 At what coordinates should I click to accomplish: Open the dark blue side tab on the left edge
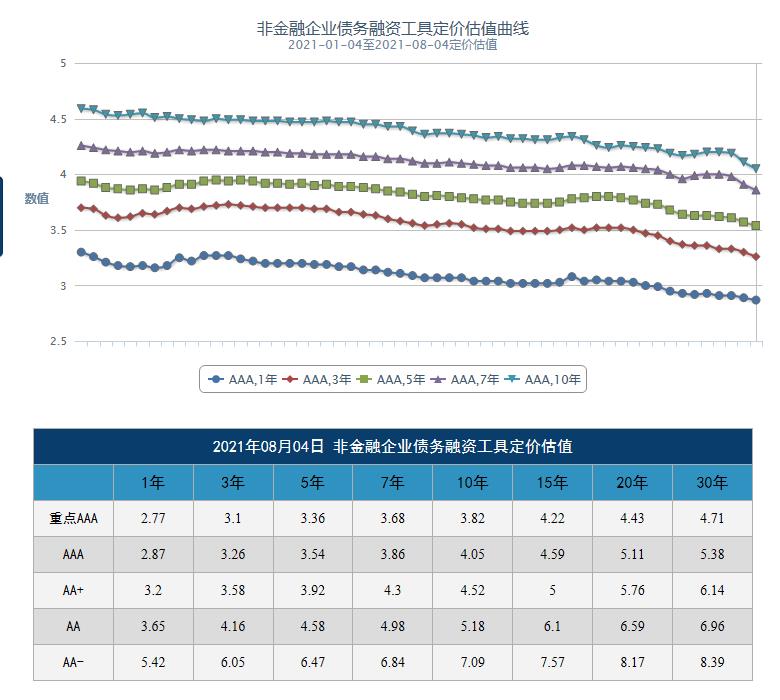tap(2, 216)
